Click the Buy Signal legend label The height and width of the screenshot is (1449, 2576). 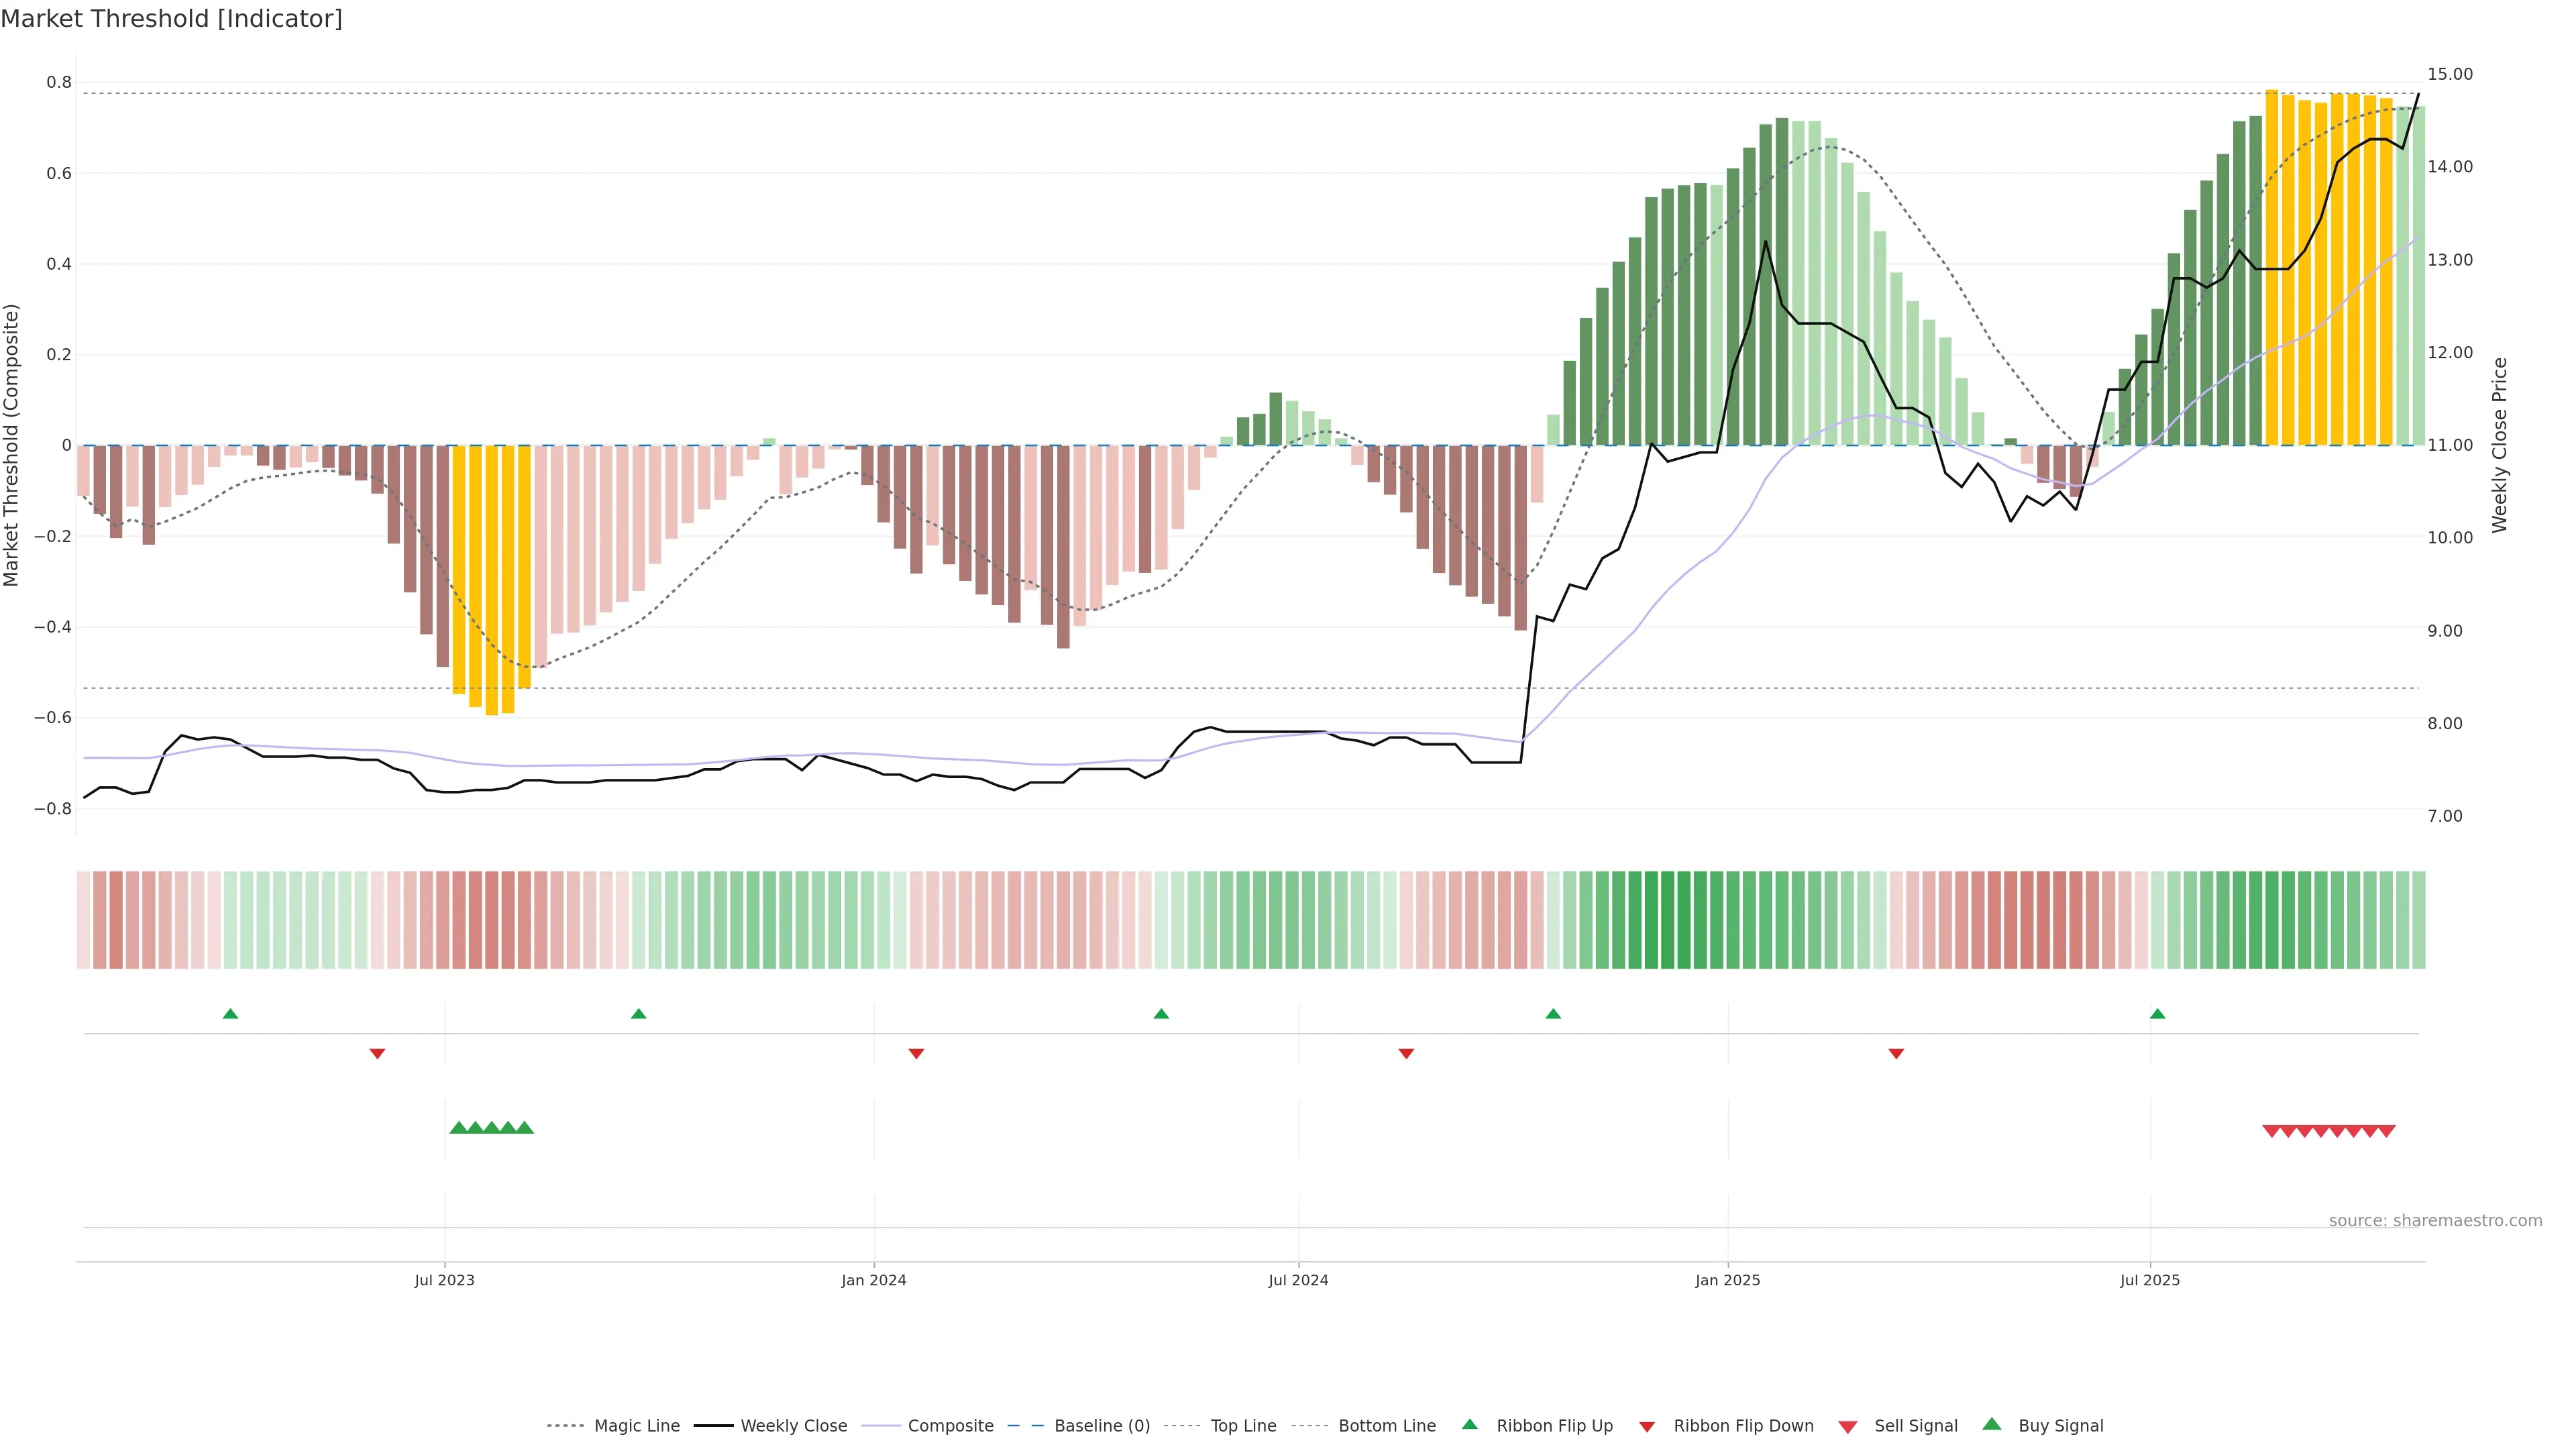[x=2060, y=1426]
